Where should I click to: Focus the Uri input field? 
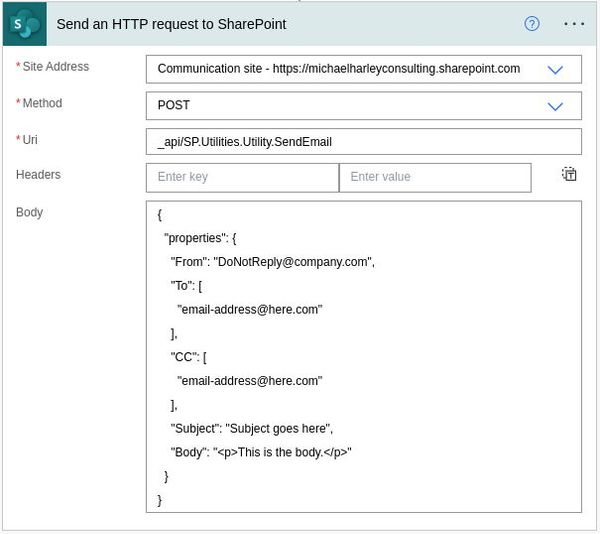(364, 142)
